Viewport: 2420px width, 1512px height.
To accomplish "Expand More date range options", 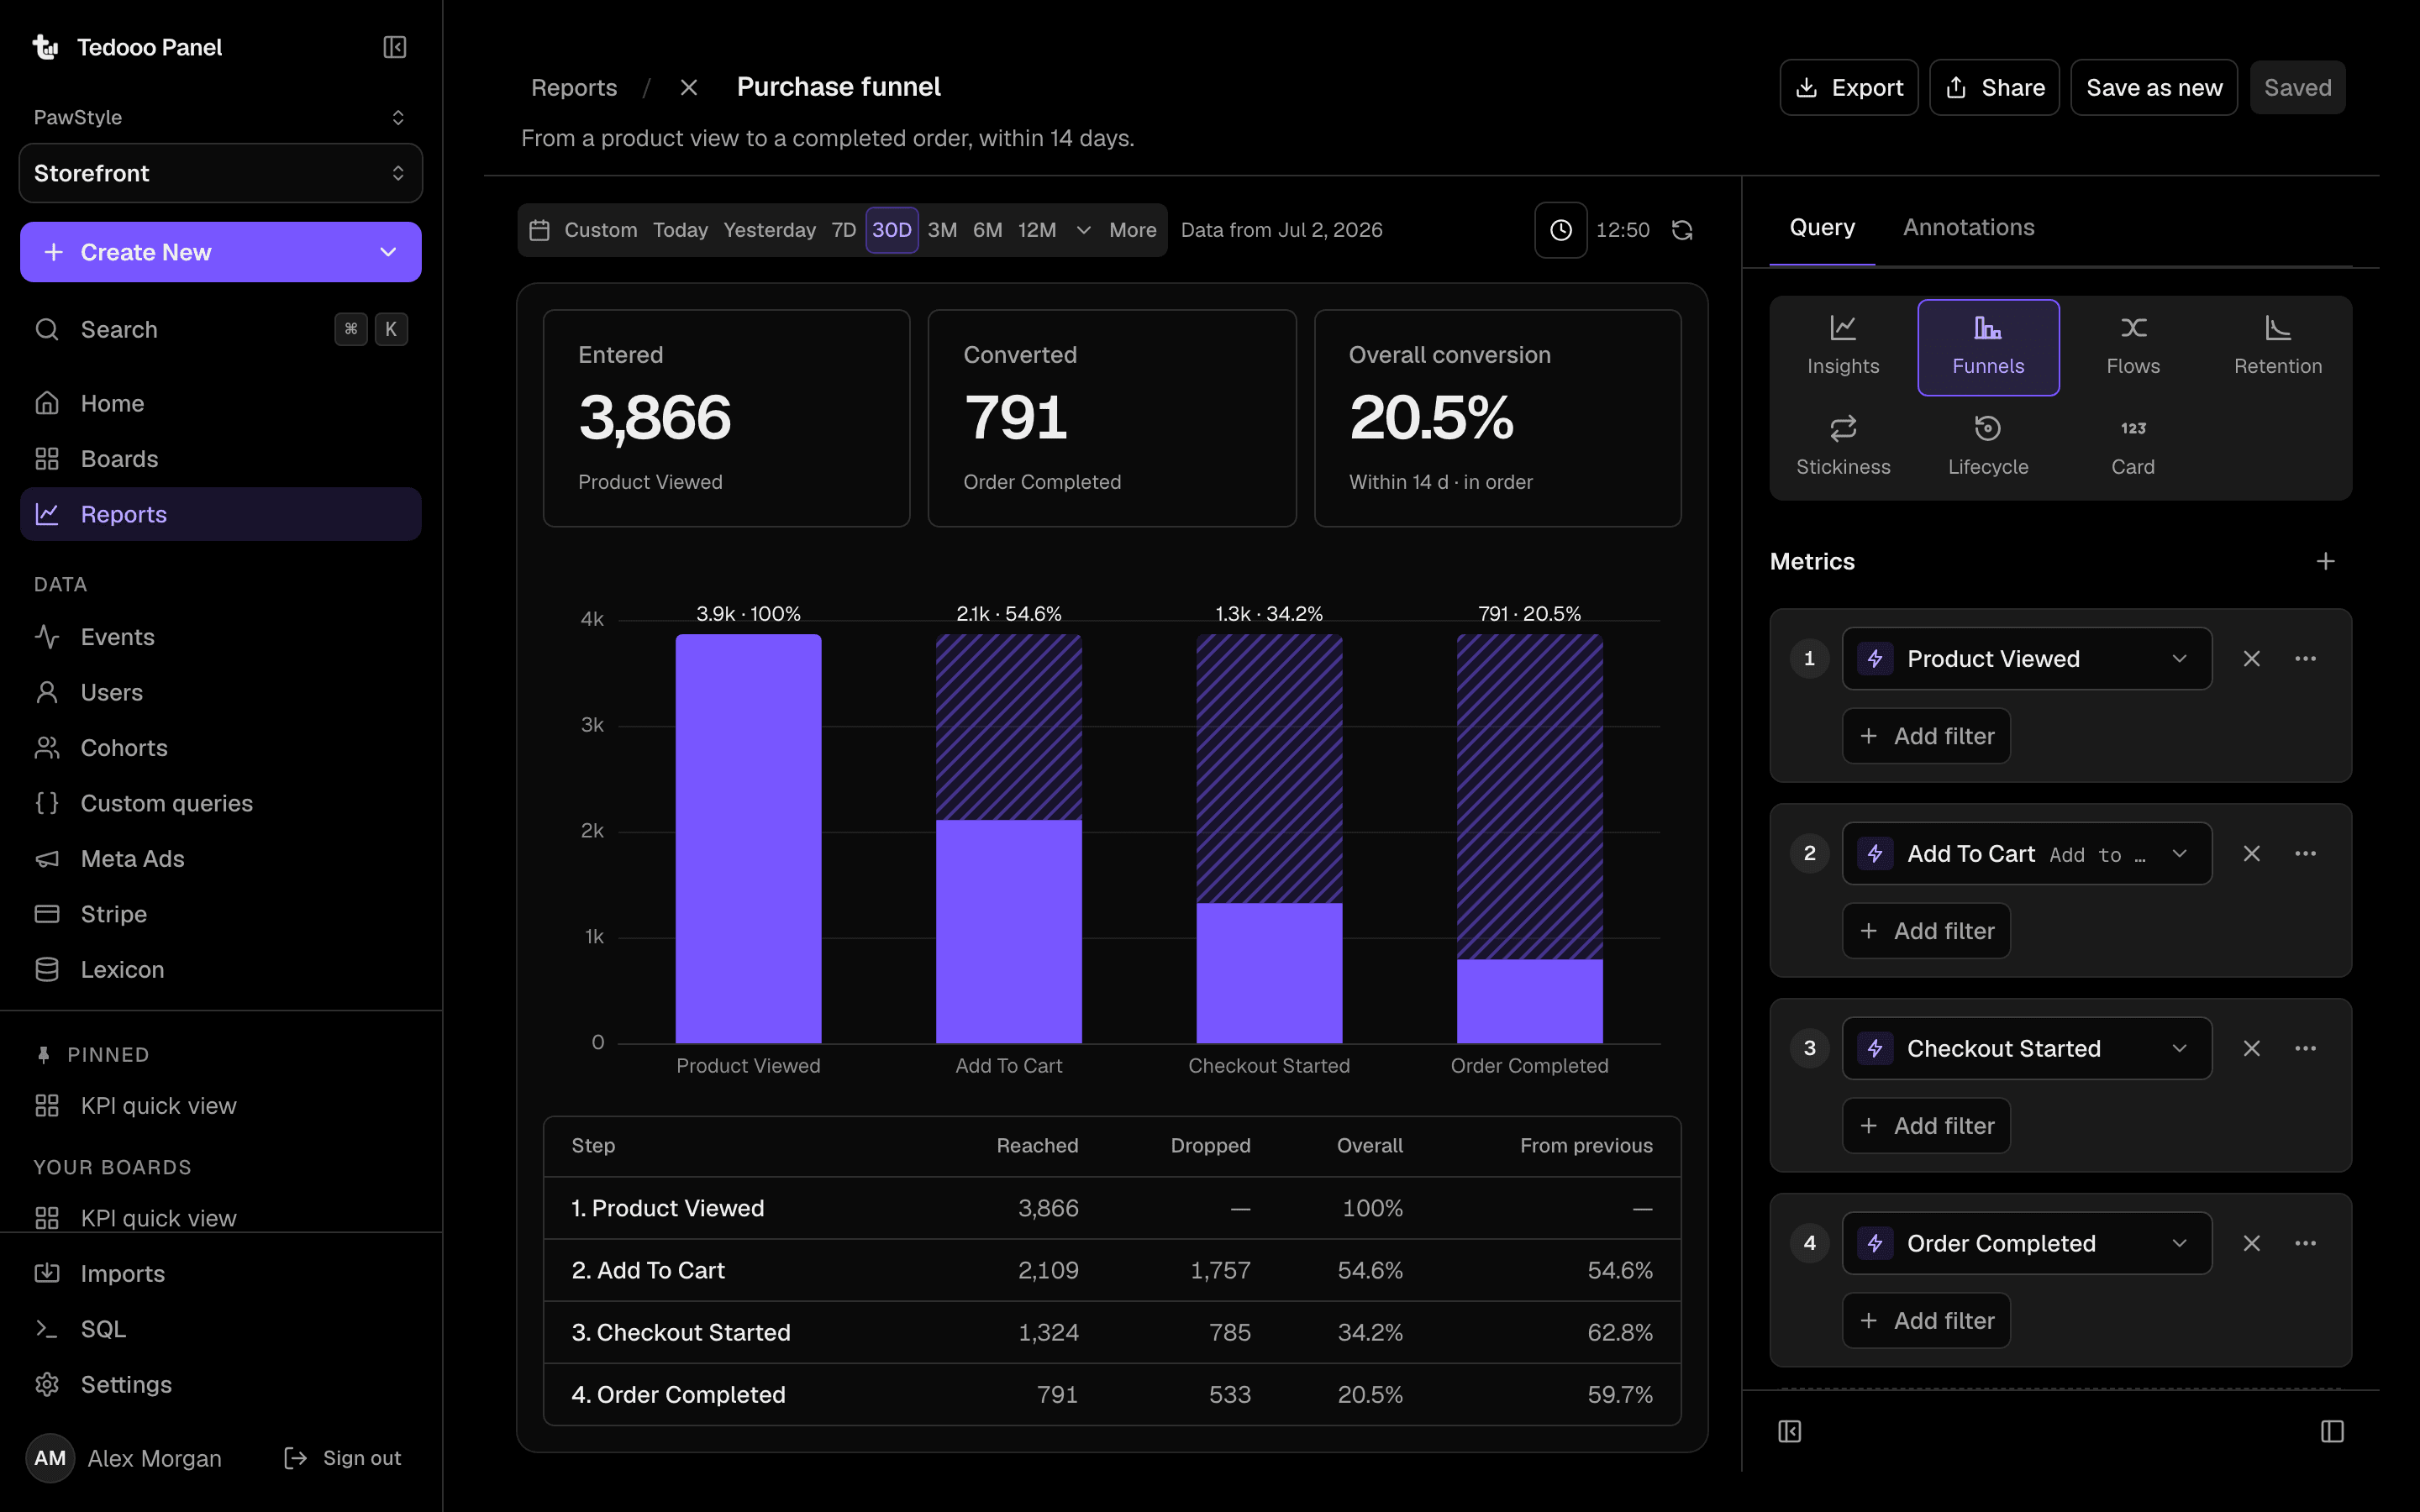I will coord(1117,230).
